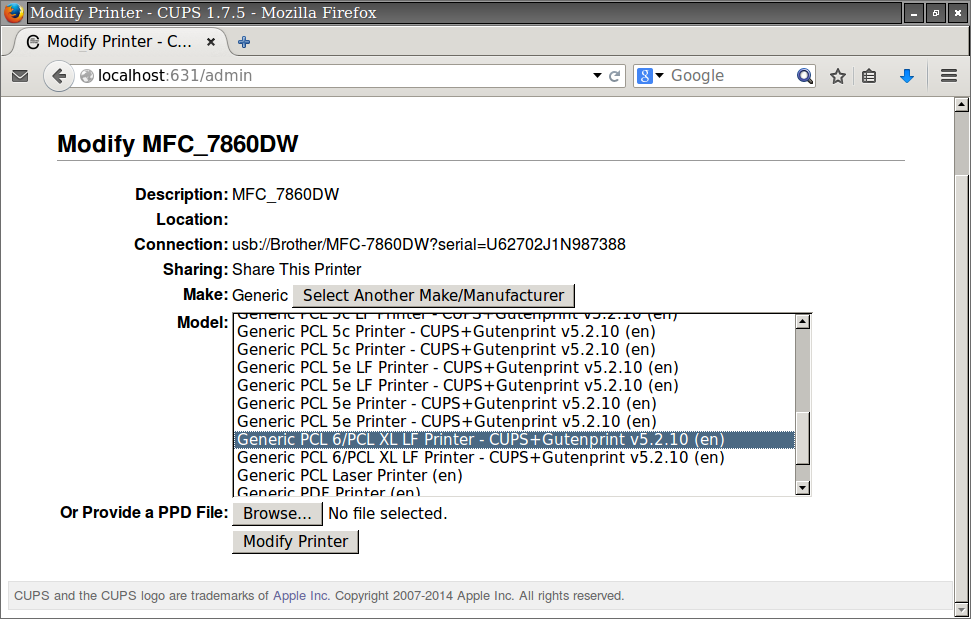Viewport: 971px width, 619px height.
Task: Open the URL history dropdown arrow
Action: coord(597,76)
